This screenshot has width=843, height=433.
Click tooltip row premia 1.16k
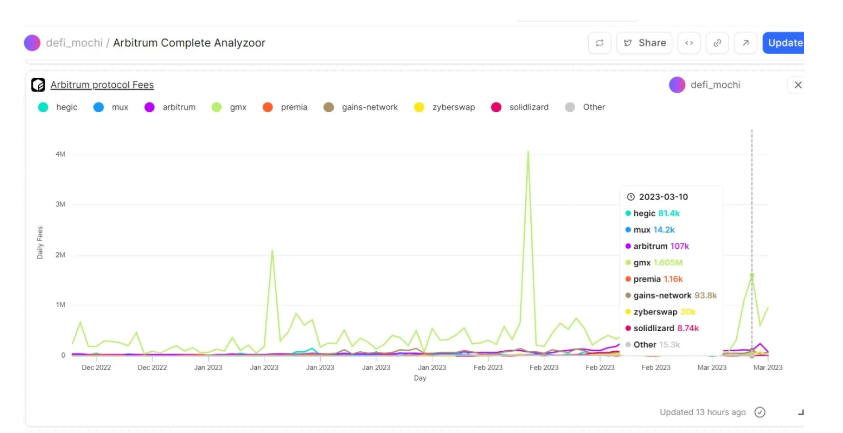click(x=654, y=279)
